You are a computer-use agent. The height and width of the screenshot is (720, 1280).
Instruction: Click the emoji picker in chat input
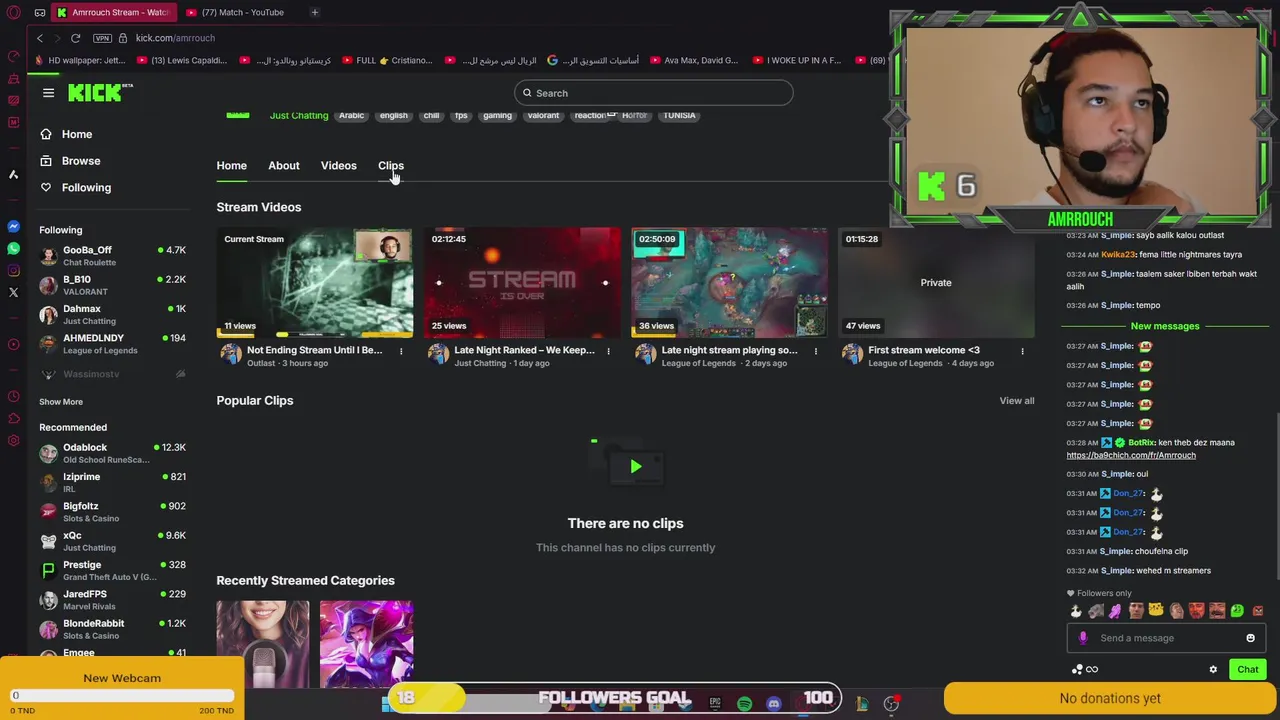[x=1250, y=638]
